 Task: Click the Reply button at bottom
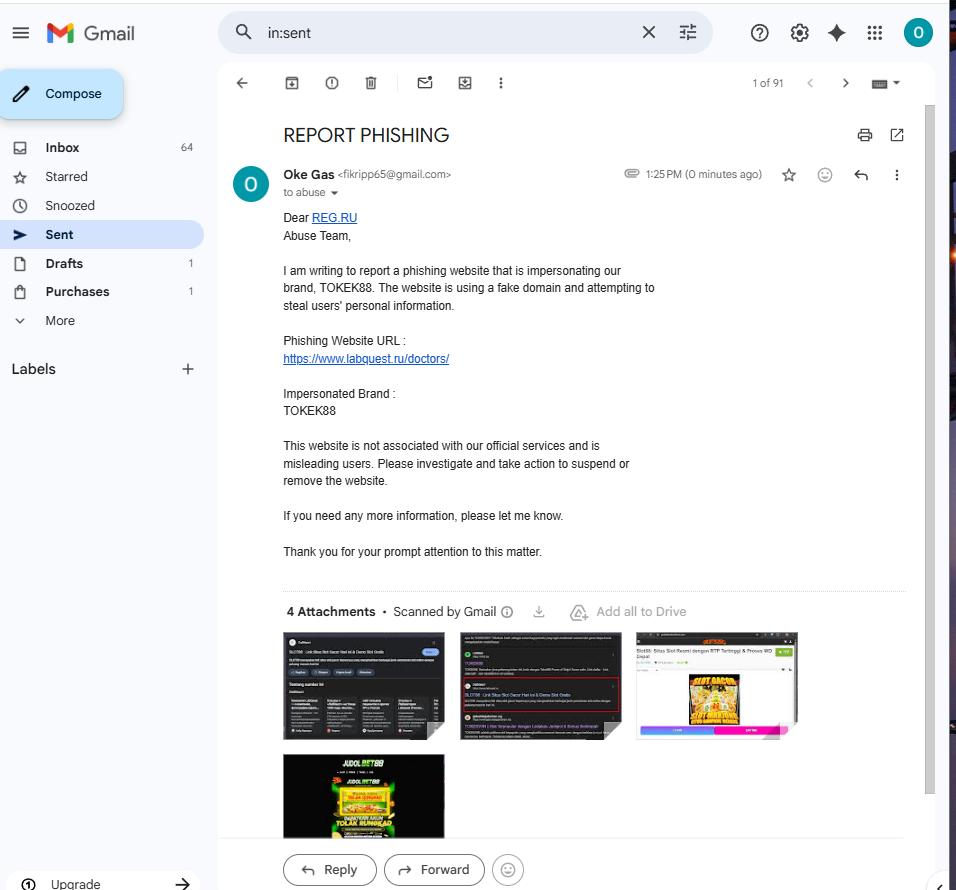tap(330, 870)
